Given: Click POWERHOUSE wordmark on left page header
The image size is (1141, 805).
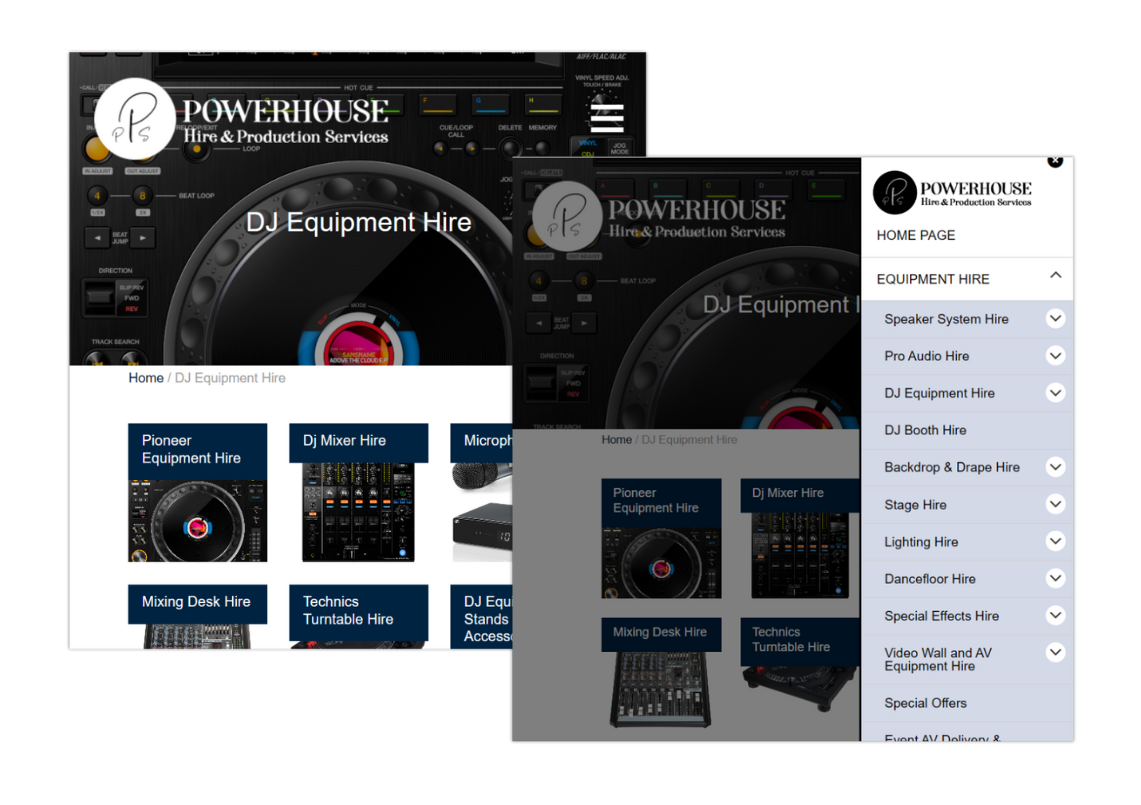Looking at the screenshot, I should (285, 111).
